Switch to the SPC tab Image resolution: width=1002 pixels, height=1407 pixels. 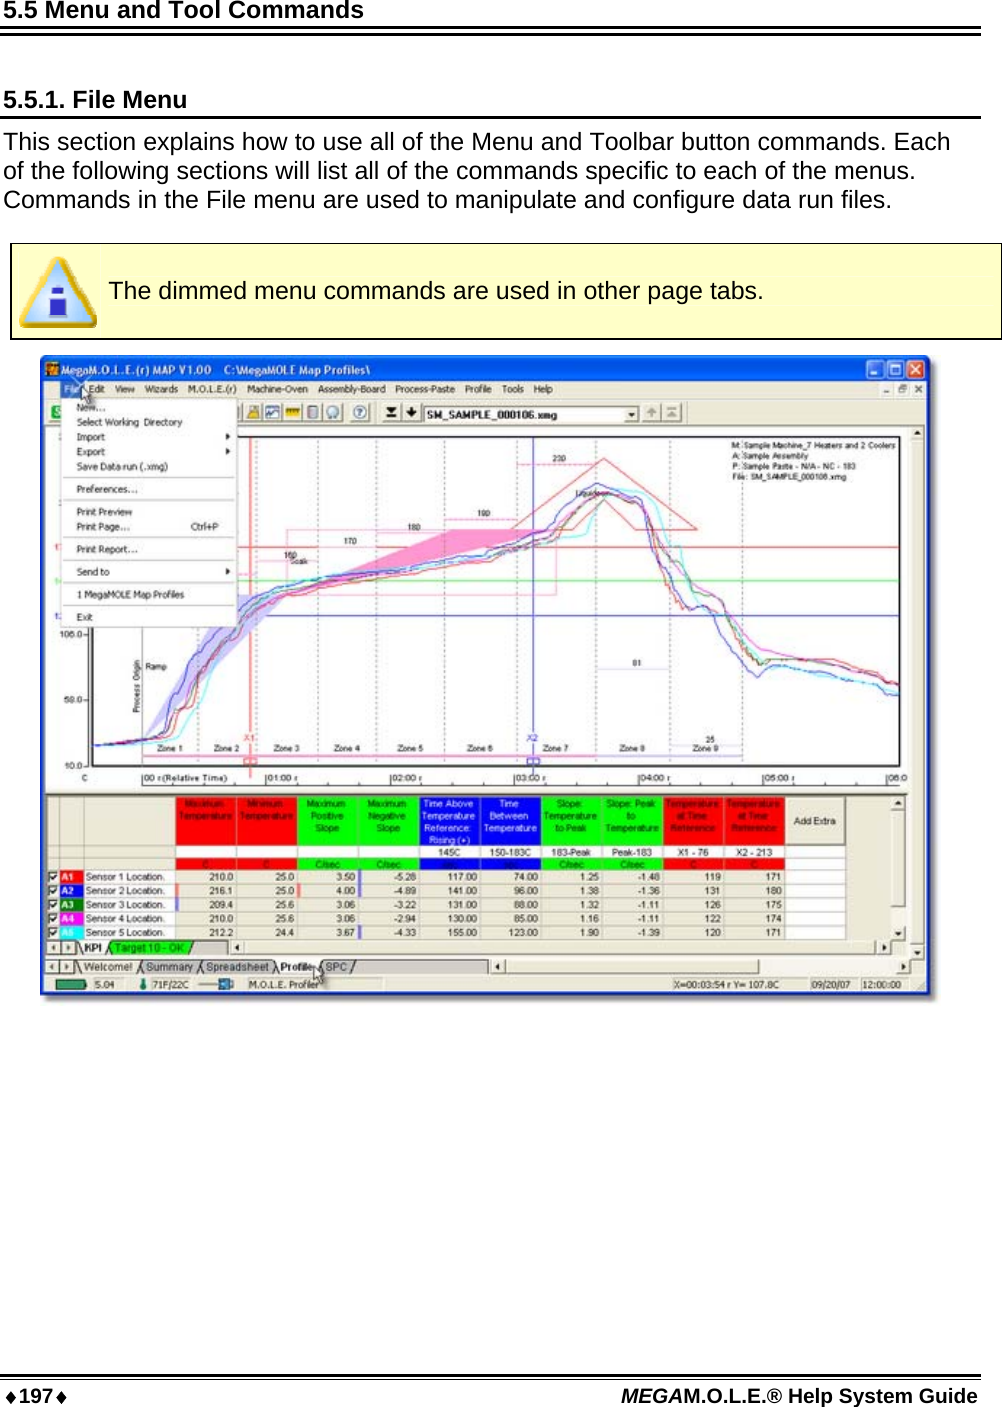[x=336, y=967]
